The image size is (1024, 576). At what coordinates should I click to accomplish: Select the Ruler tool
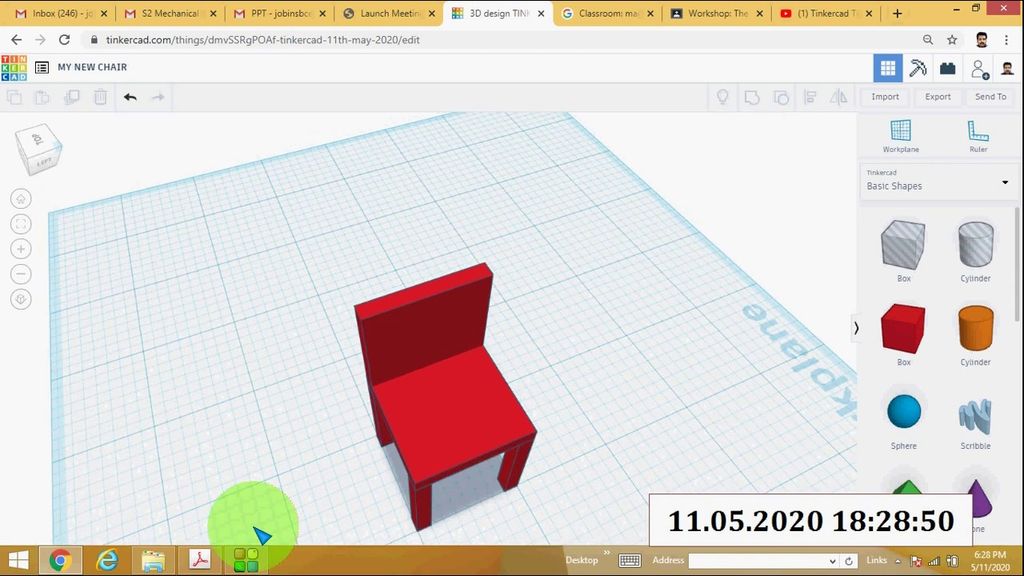978,136
